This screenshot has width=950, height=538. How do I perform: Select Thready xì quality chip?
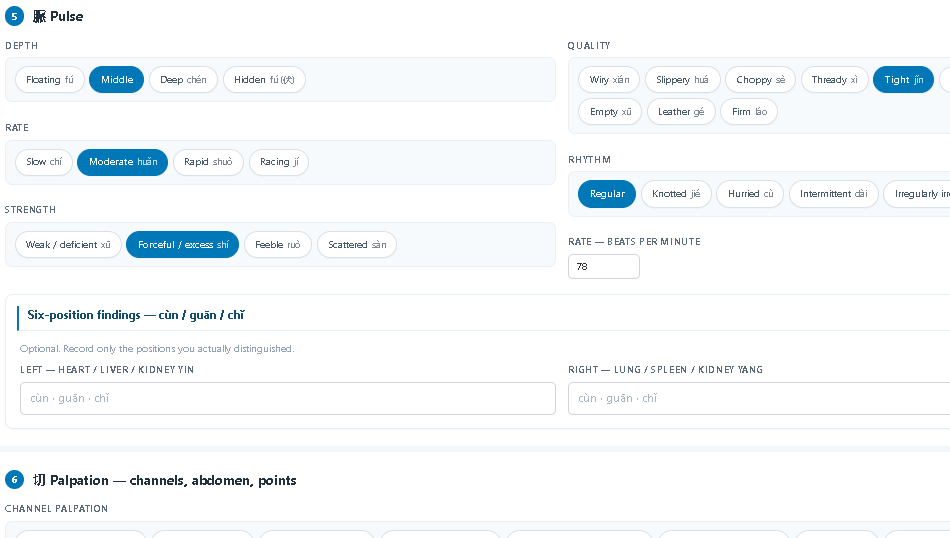[x=834, y=79]
